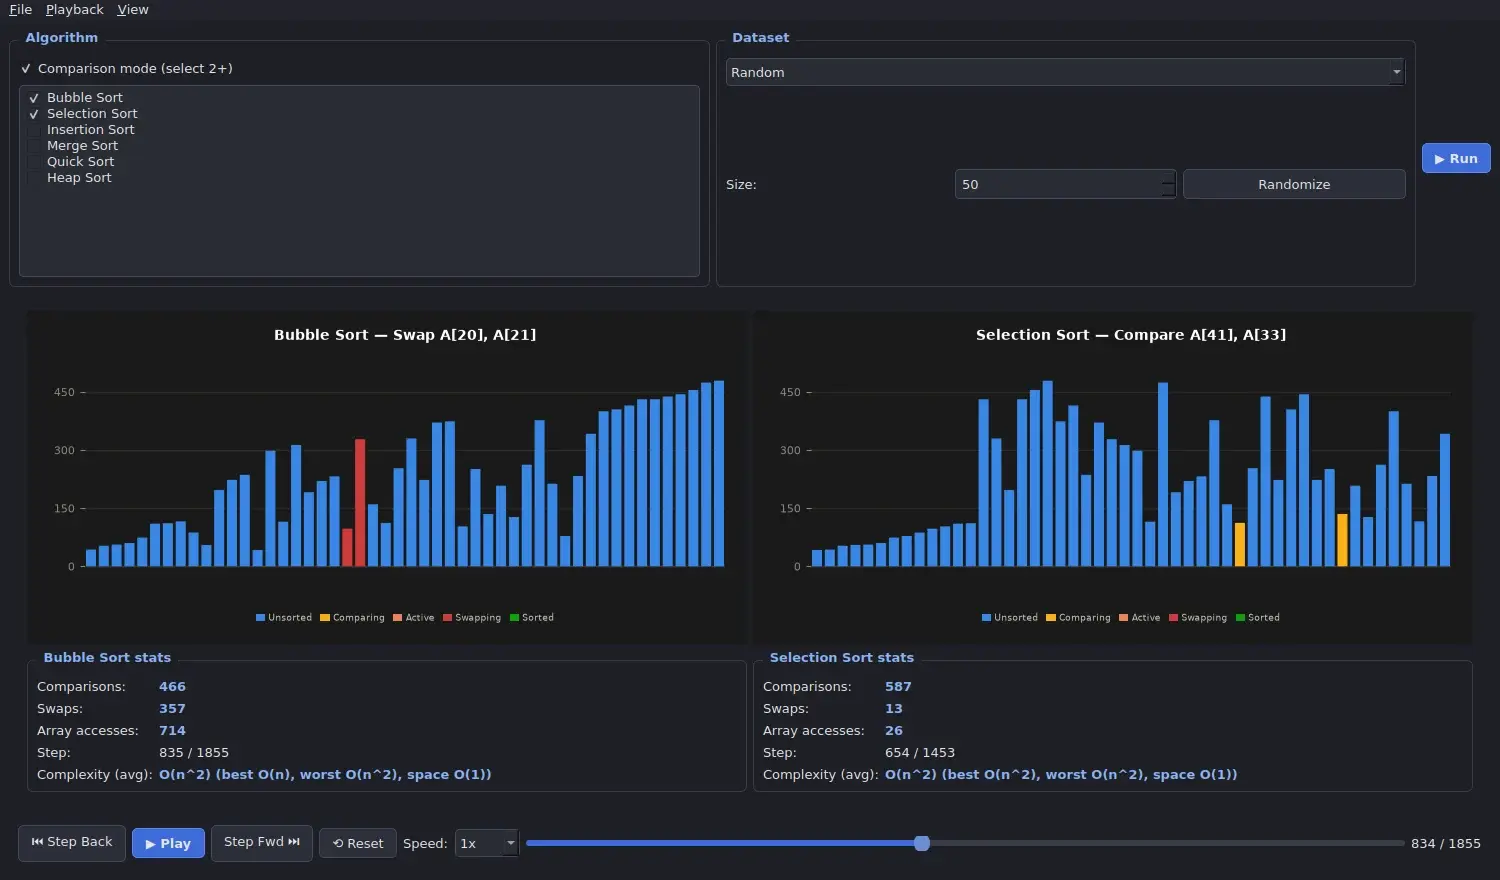Click the Bubble Sort swaps value 357

coord(172,709)
